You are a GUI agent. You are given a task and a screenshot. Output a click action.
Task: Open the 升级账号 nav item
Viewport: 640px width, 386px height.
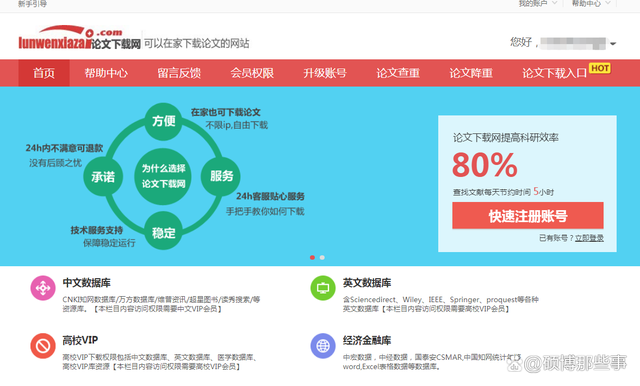(x=325, y=73)
